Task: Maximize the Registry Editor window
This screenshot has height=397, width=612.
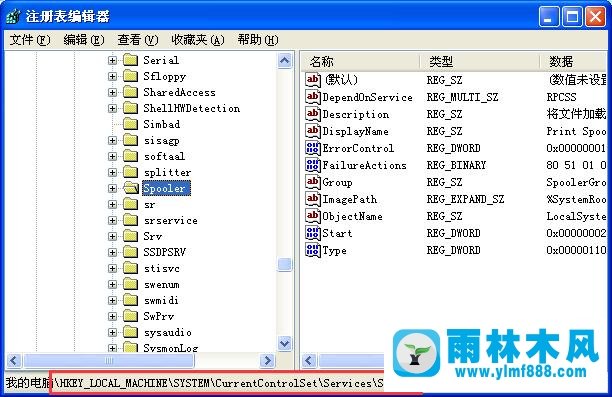Action: pos(573,17)
